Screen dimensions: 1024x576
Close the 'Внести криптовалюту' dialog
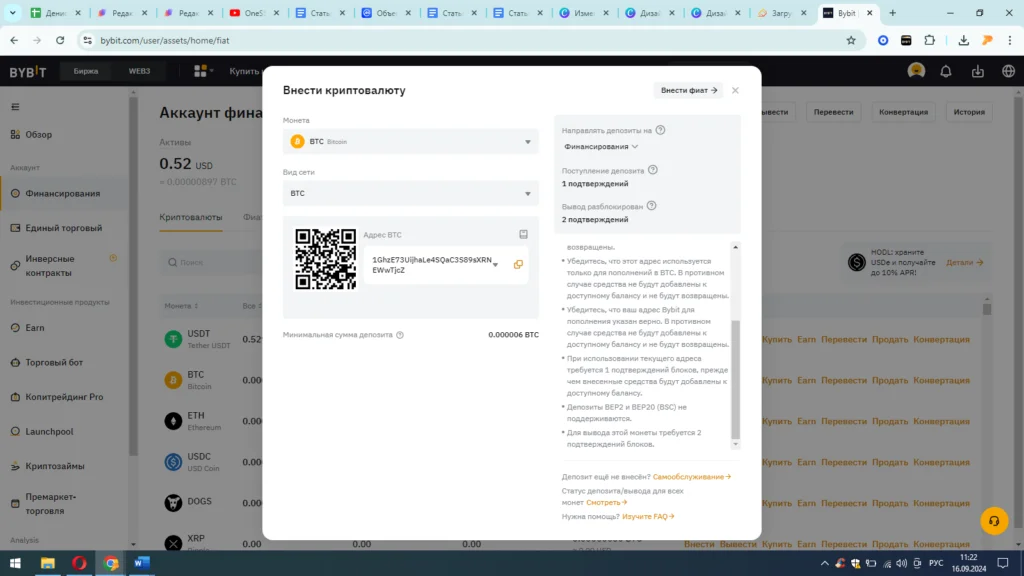click(735, 90)
